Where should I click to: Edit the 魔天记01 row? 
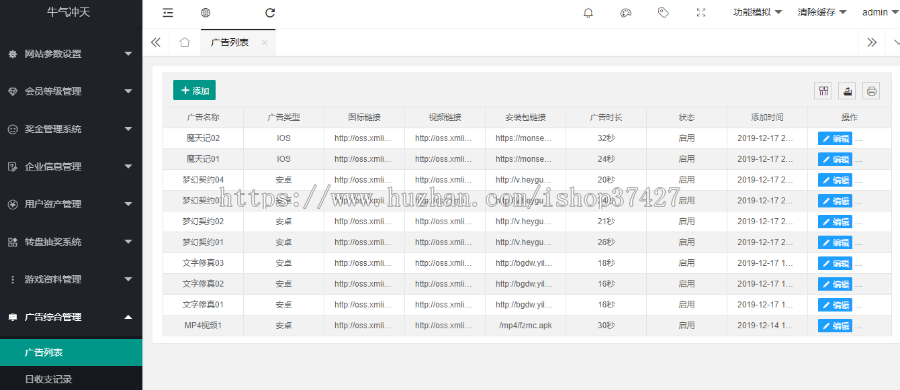(835, 159)
